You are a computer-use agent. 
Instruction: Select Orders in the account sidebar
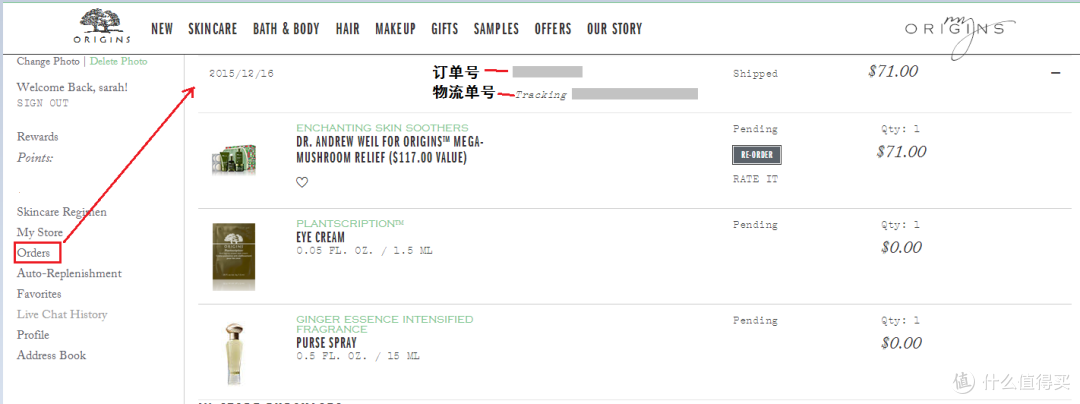[34, 253]
